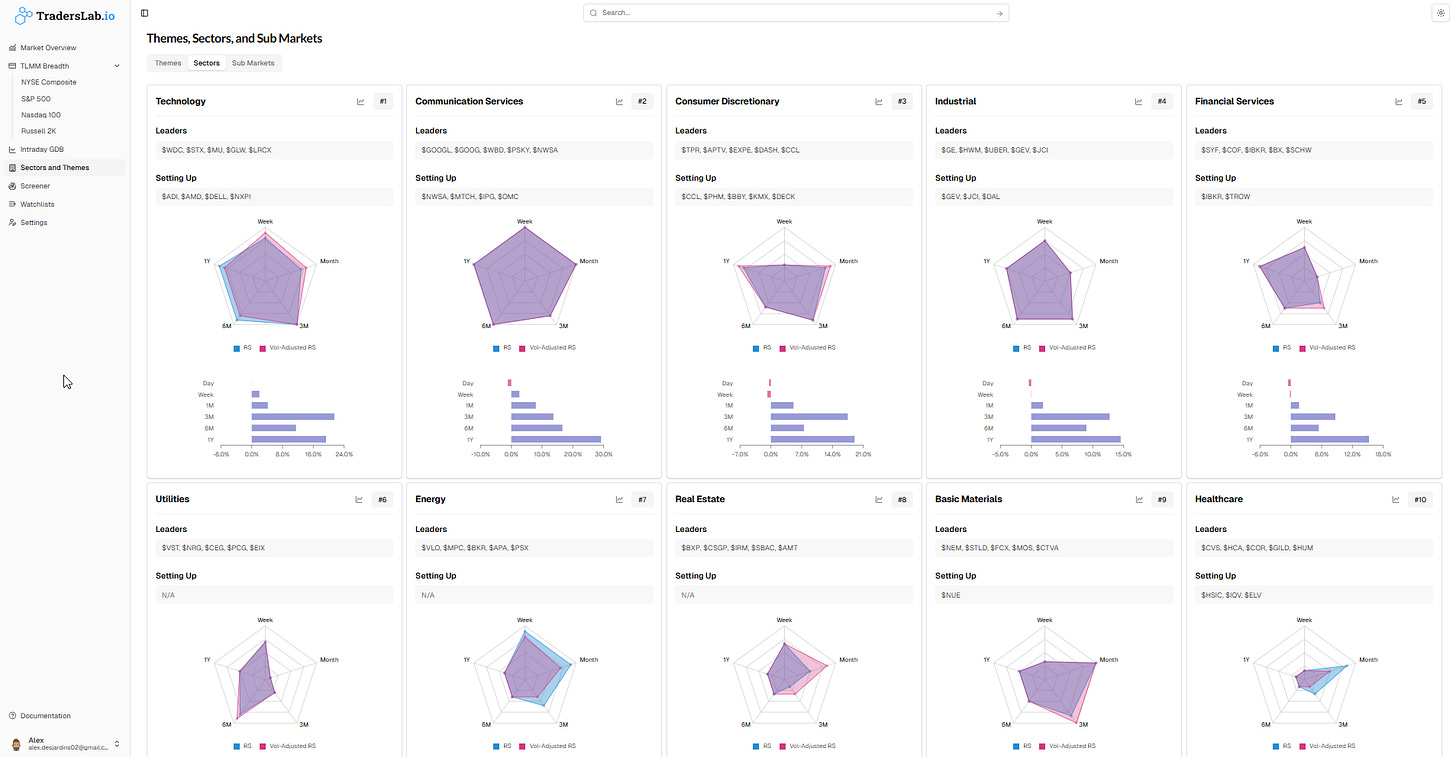Switch to the Themes tab
The image size is (1456, 757).
[x=168, y=63]
